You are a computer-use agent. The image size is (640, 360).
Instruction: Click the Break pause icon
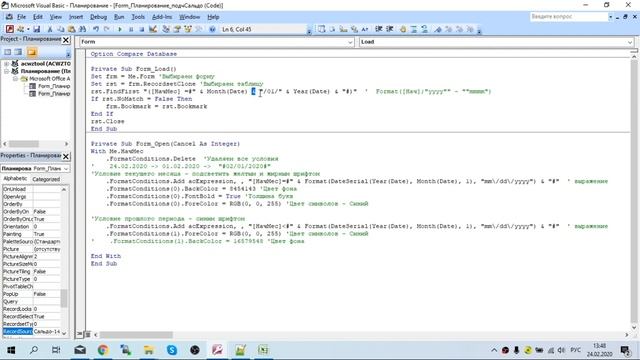pos(131,29)
